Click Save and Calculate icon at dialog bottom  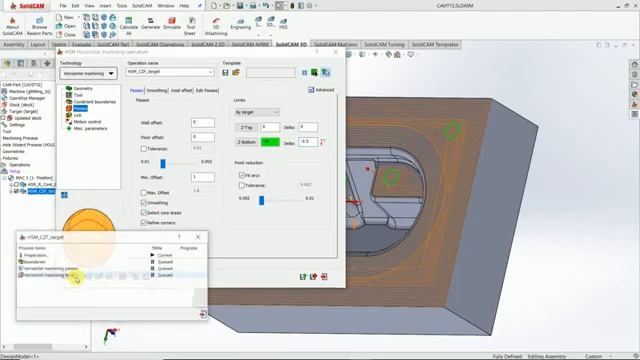pyautogui.click(x=303, y=277)
